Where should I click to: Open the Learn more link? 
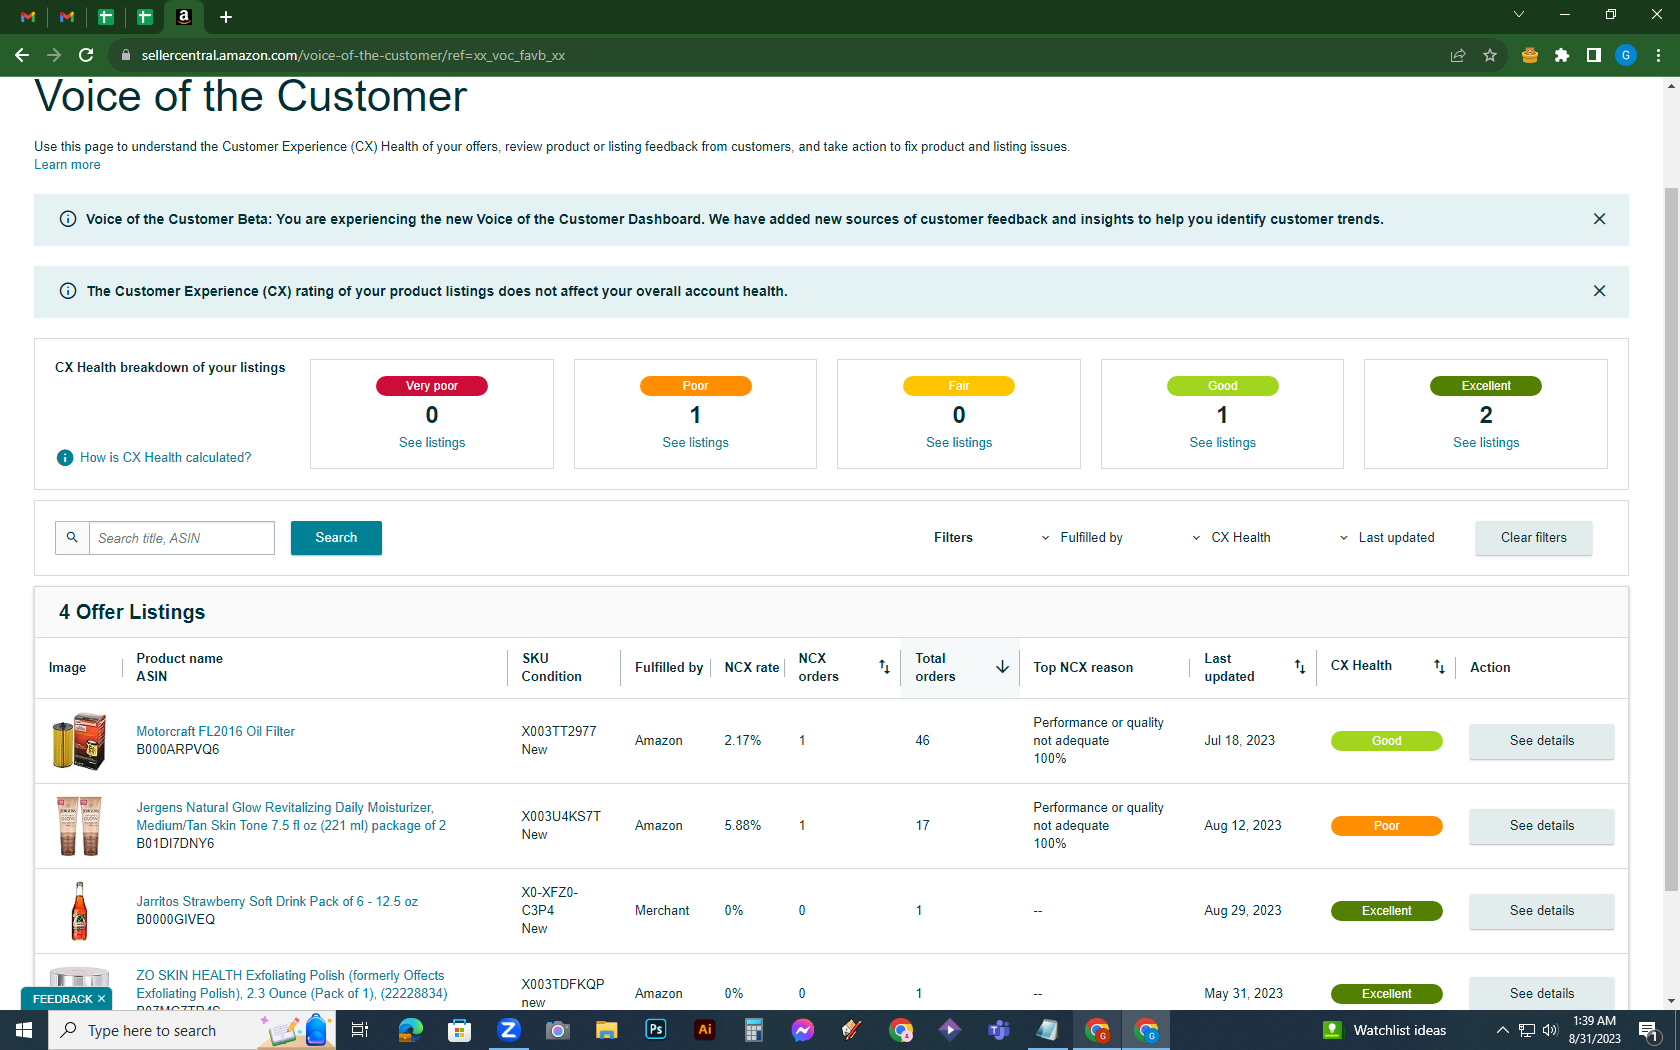click(x=67, y=165)
